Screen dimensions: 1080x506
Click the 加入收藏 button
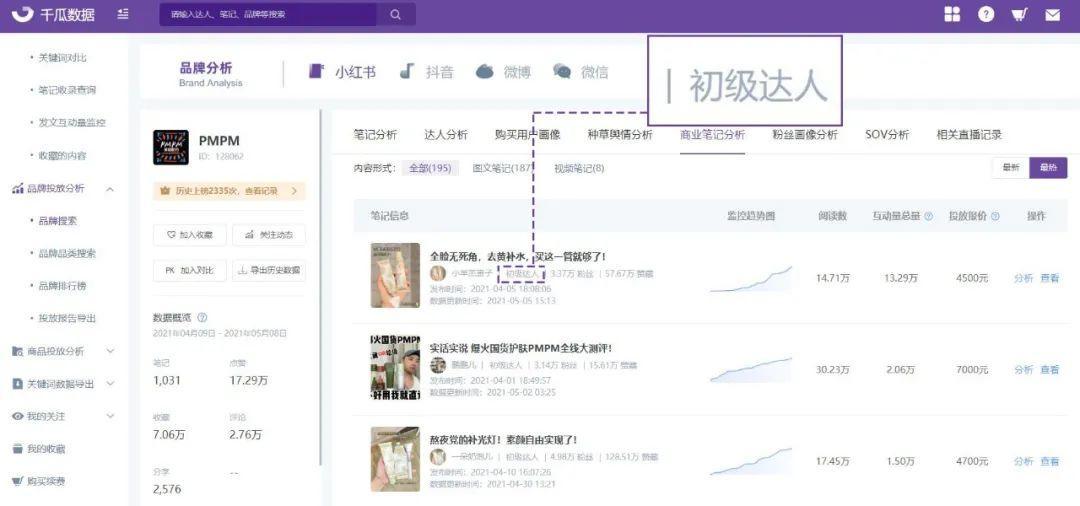click(x=189, y=235)
